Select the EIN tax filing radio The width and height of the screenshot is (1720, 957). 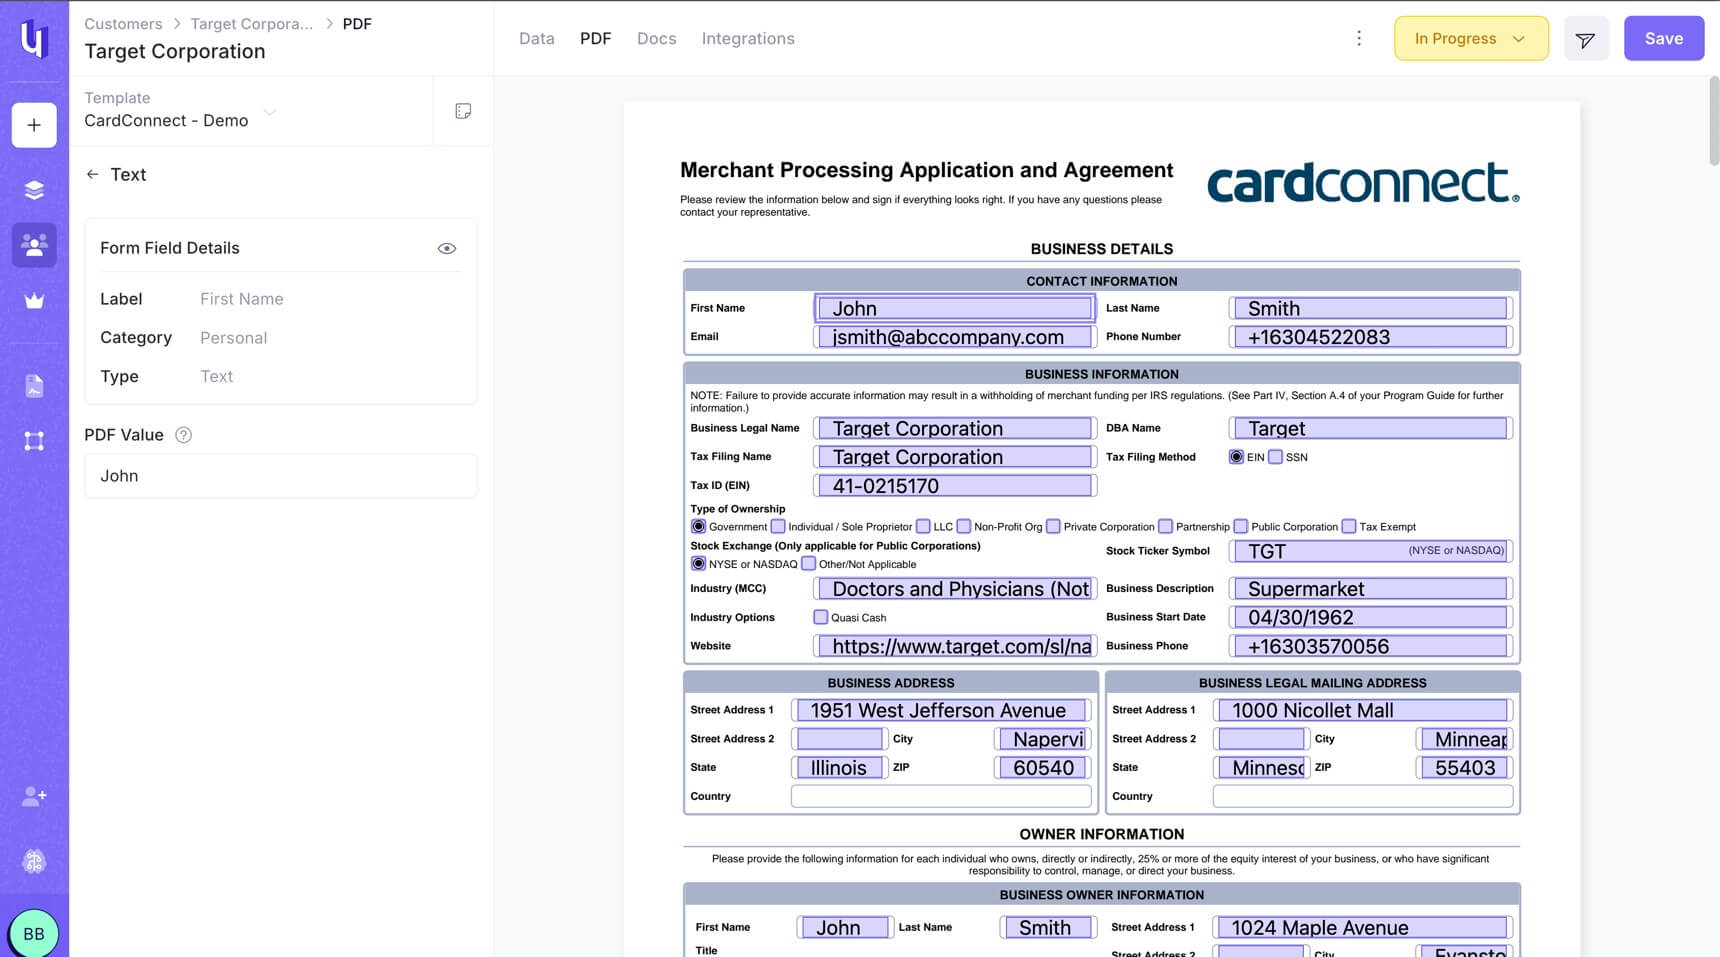click(x=1236, y=457)
